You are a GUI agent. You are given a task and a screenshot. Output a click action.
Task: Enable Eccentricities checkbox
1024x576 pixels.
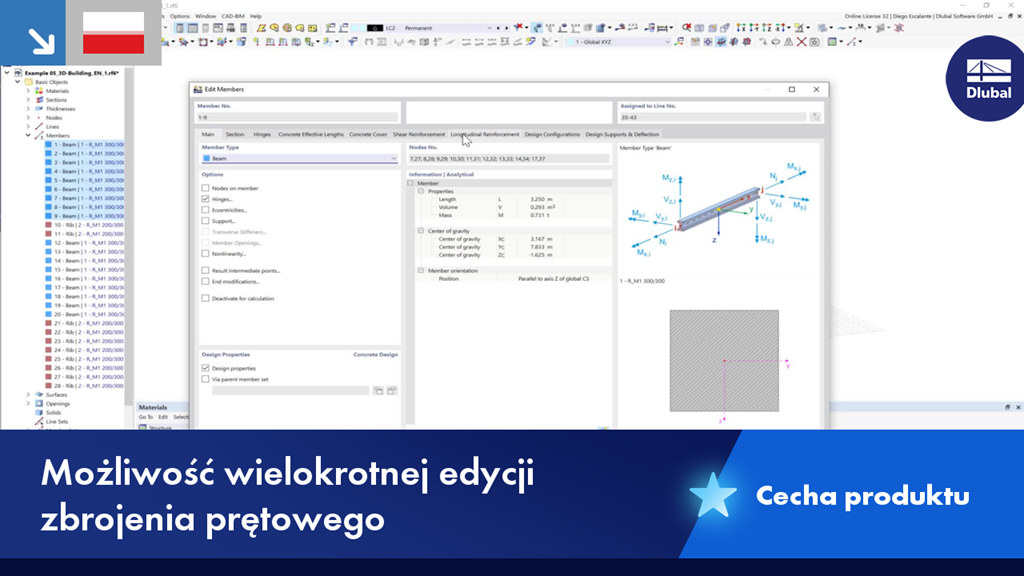205,210
